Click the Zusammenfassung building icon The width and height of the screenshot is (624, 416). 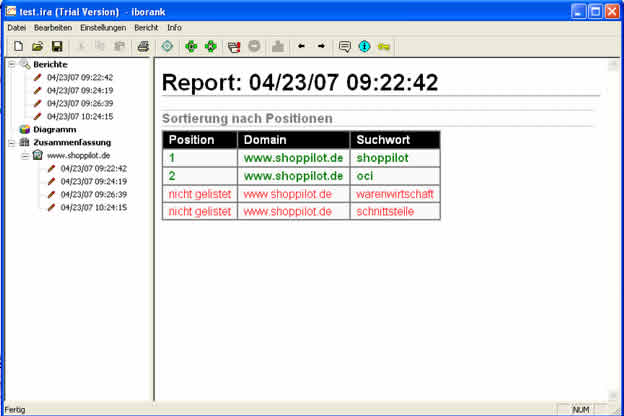click(x=25, y=142)
